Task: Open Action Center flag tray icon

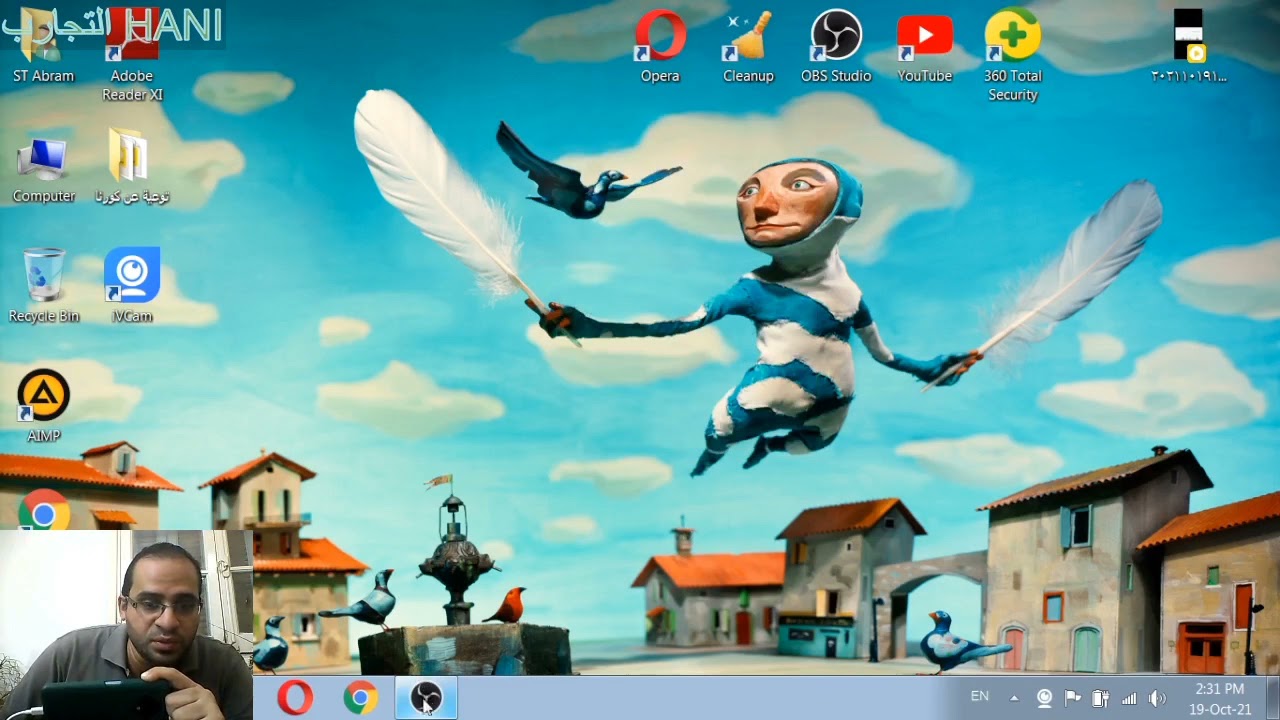Action: point(1072,698)
